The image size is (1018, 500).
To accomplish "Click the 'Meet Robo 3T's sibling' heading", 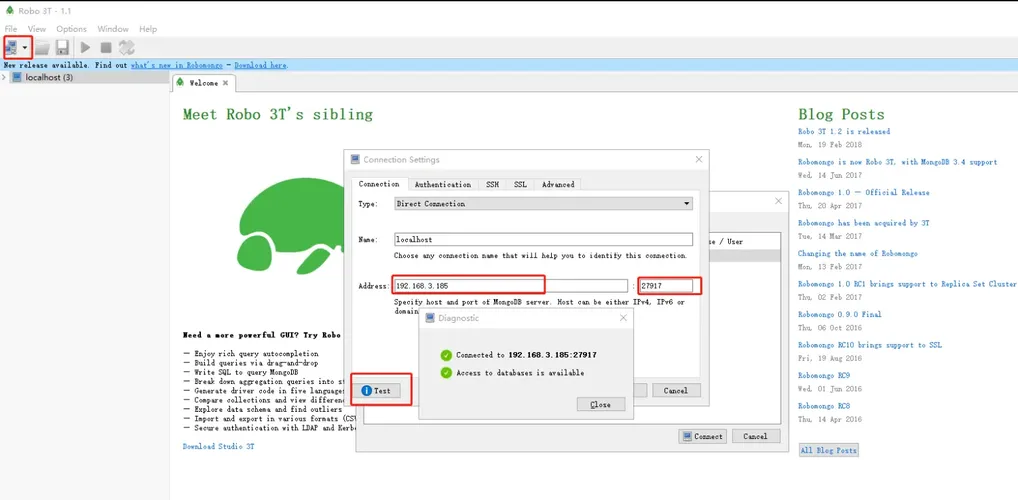I will [x=278, y=114].
